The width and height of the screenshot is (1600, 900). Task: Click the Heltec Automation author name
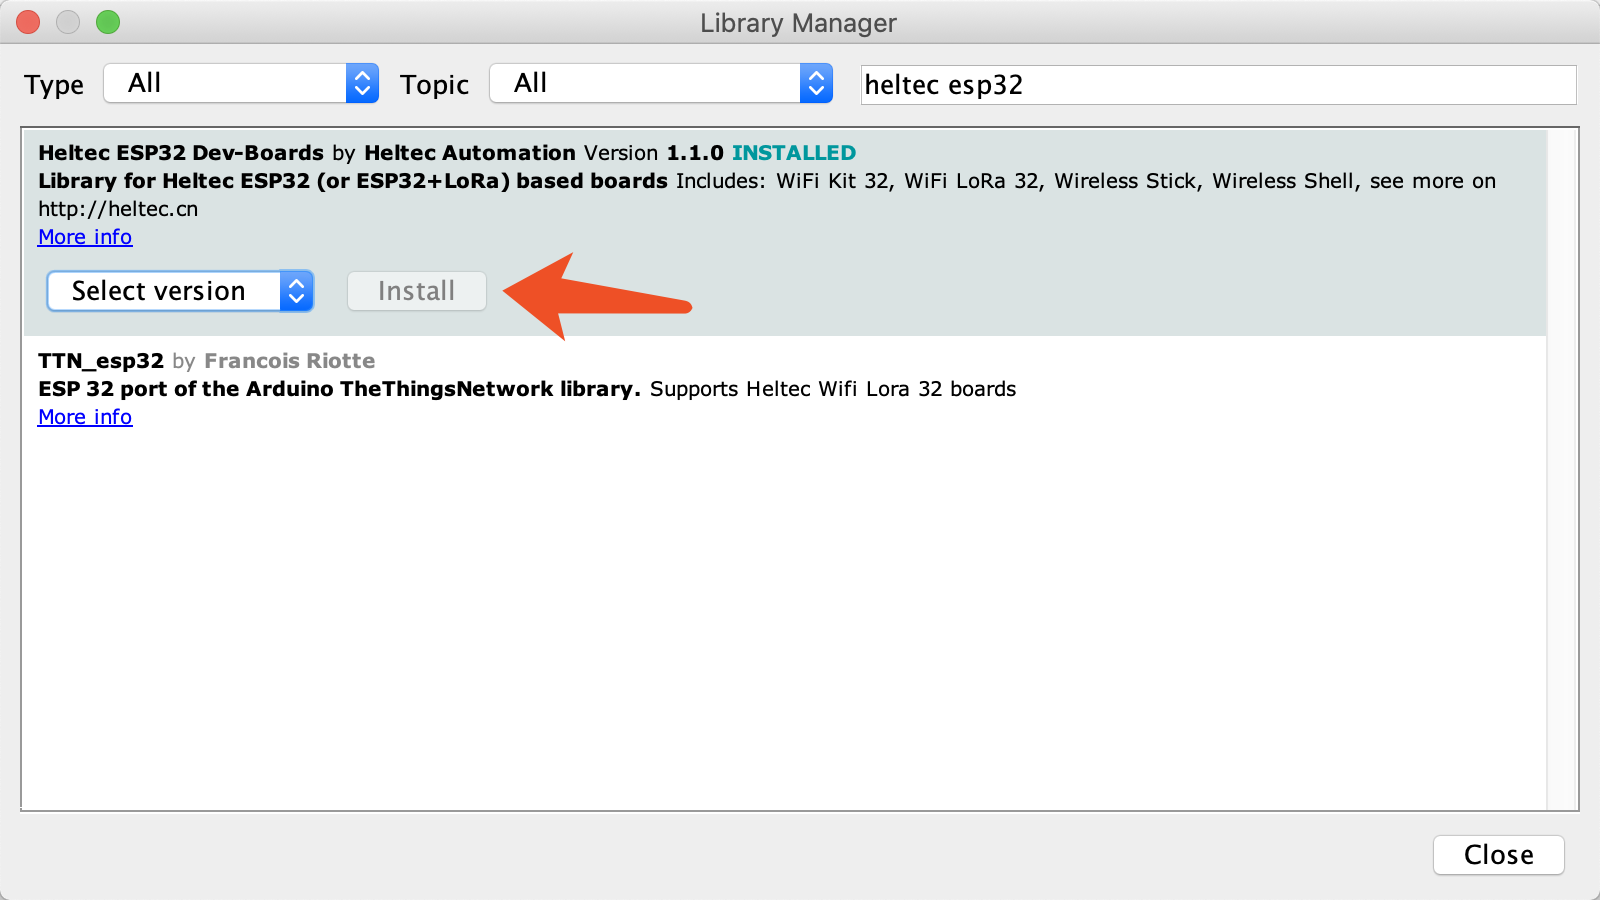pyautogui.click(x=470, y=153)
